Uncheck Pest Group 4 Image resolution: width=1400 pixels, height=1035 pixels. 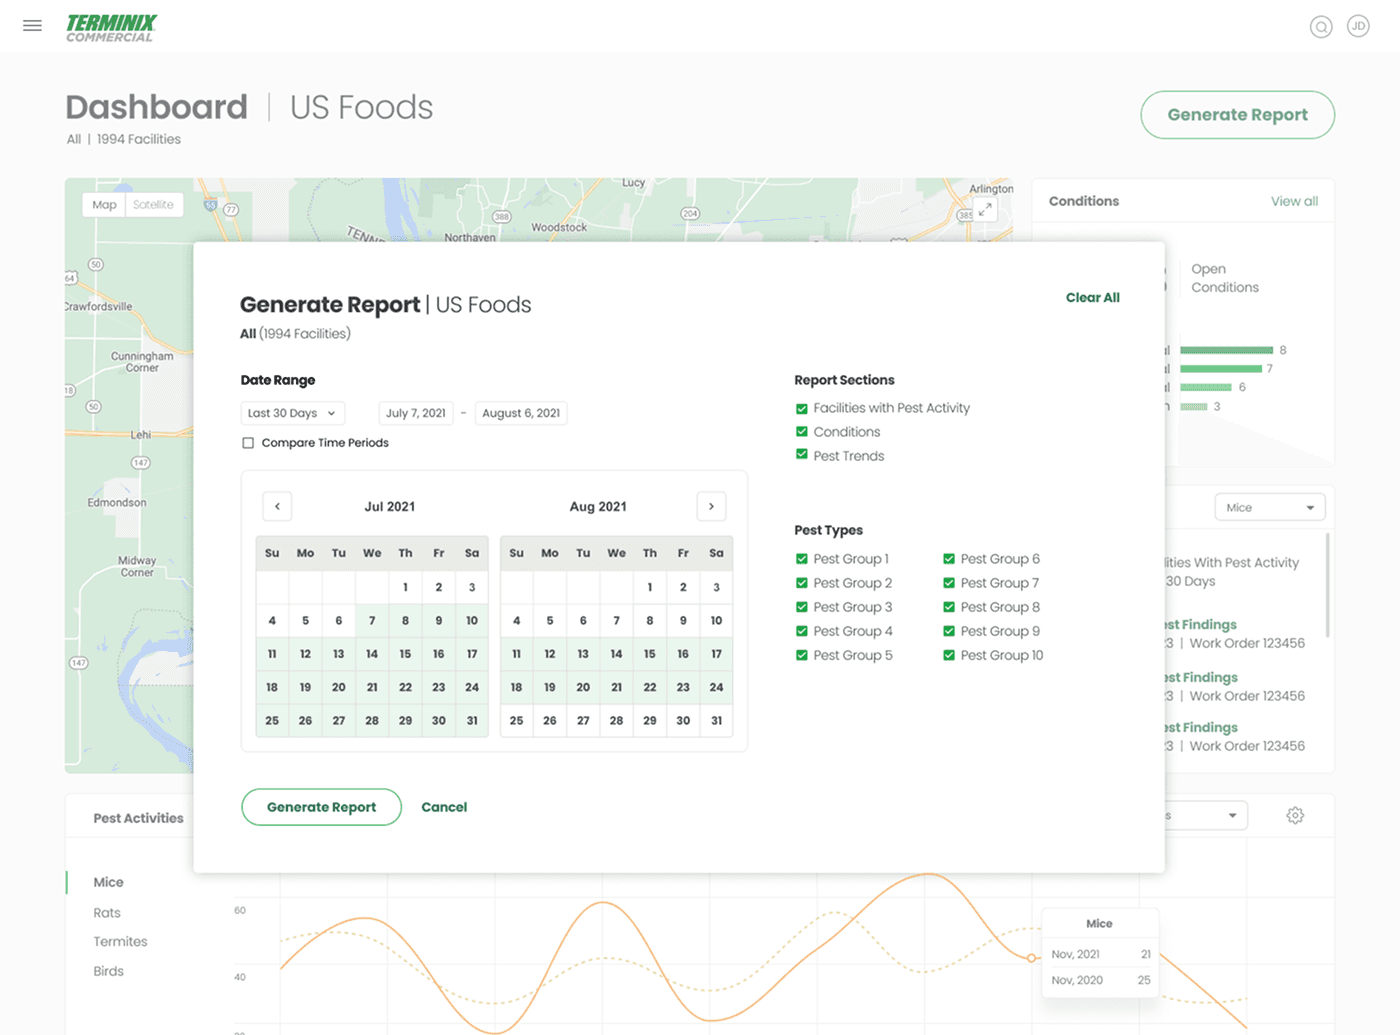802,631
